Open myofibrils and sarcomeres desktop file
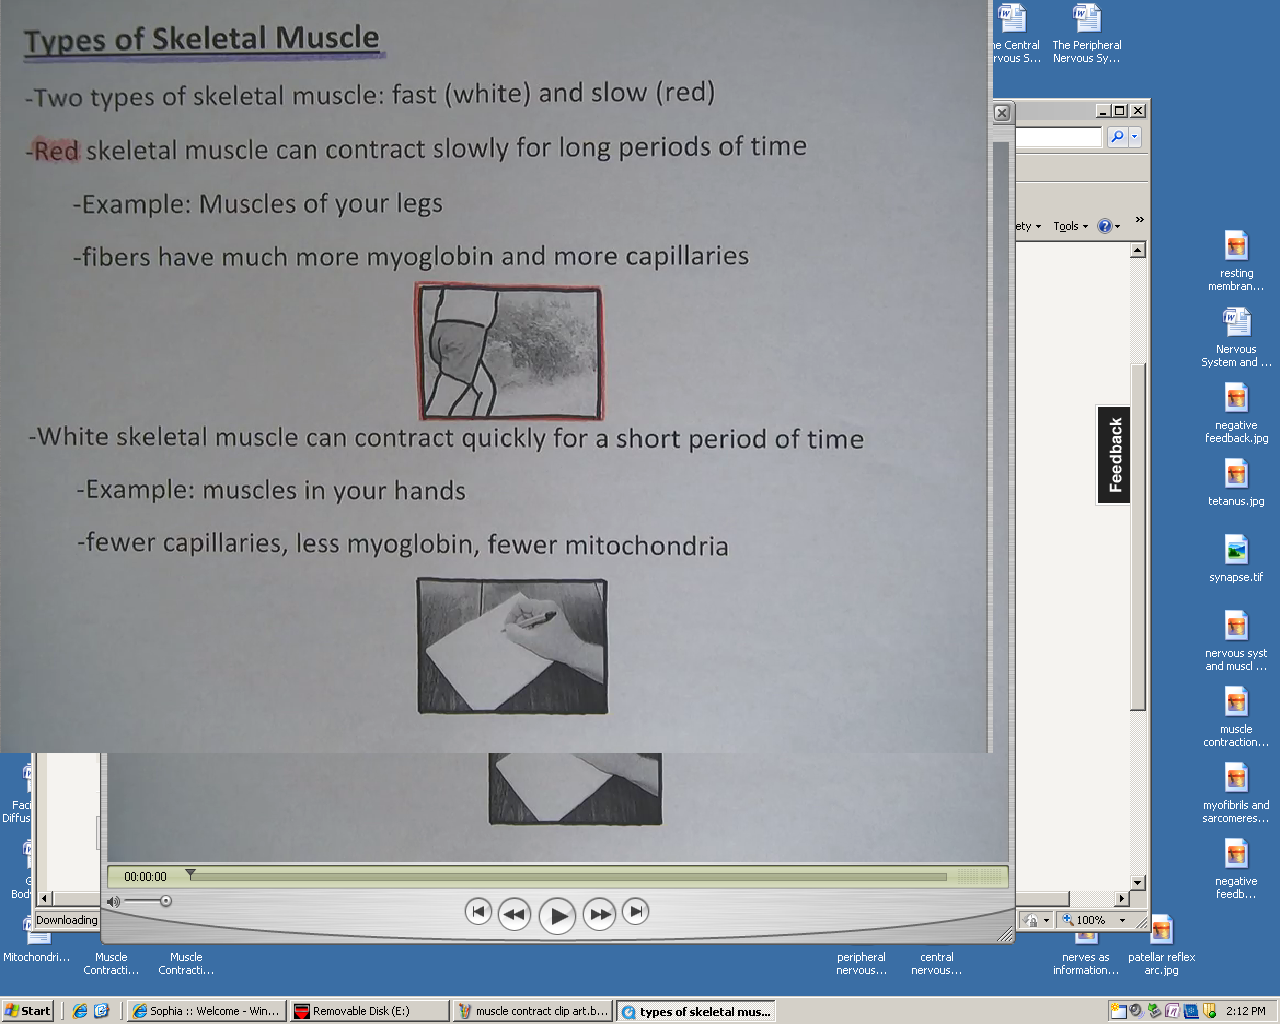Screen dimensions: 1280x1024 [1236, 793]
